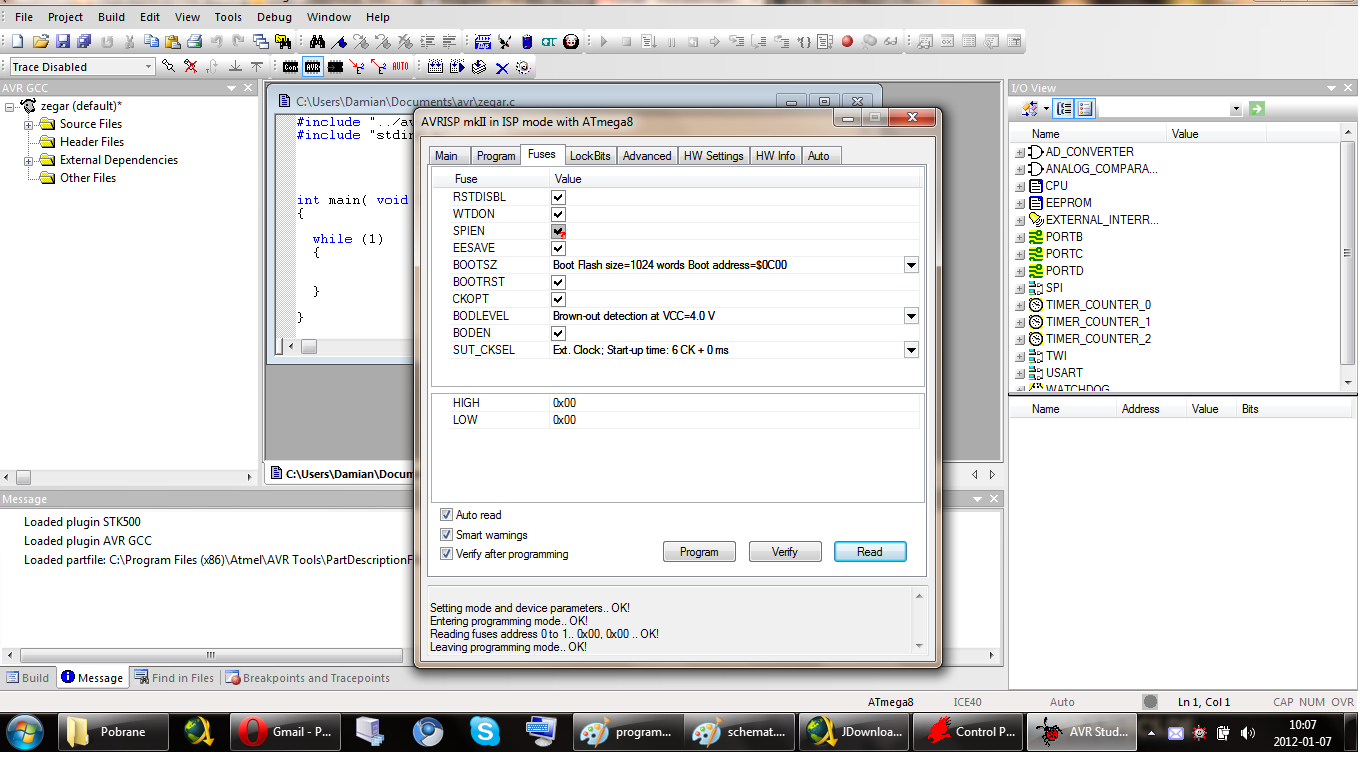Screen dimensions: 1360x768
Task: Uncheck the Smart warnings option
Action: tap(447, 535)
